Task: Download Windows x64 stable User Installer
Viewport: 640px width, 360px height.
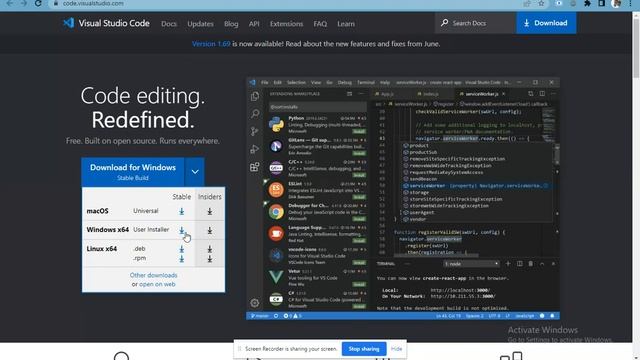Action: tap(182, 230)
